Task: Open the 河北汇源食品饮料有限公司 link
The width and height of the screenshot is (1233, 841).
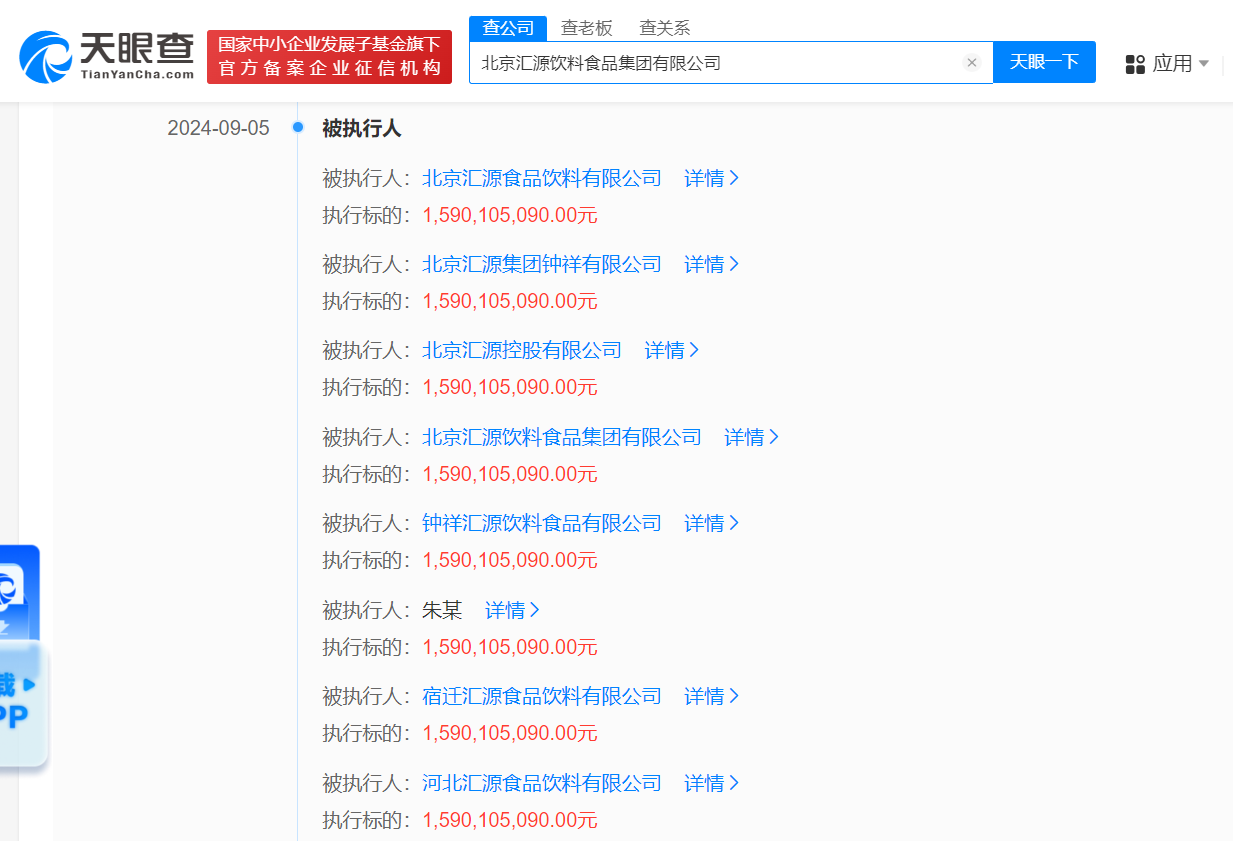Action: (542, 783)
